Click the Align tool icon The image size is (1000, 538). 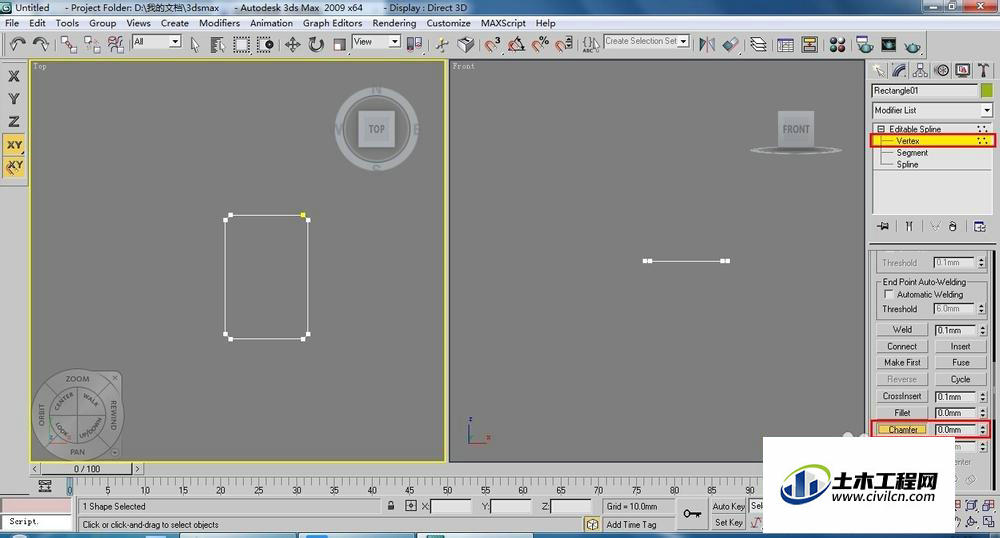tap(730, 45)
